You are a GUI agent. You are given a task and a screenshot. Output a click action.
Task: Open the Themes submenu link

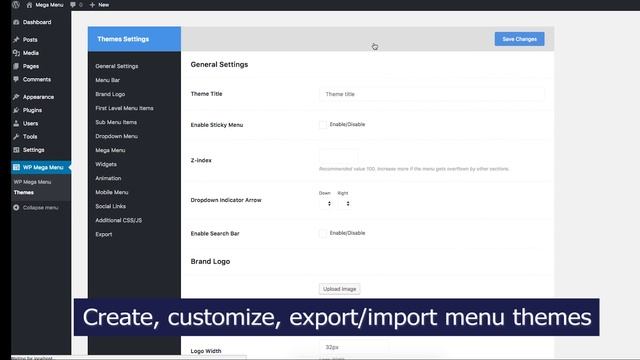coord(24,192)
